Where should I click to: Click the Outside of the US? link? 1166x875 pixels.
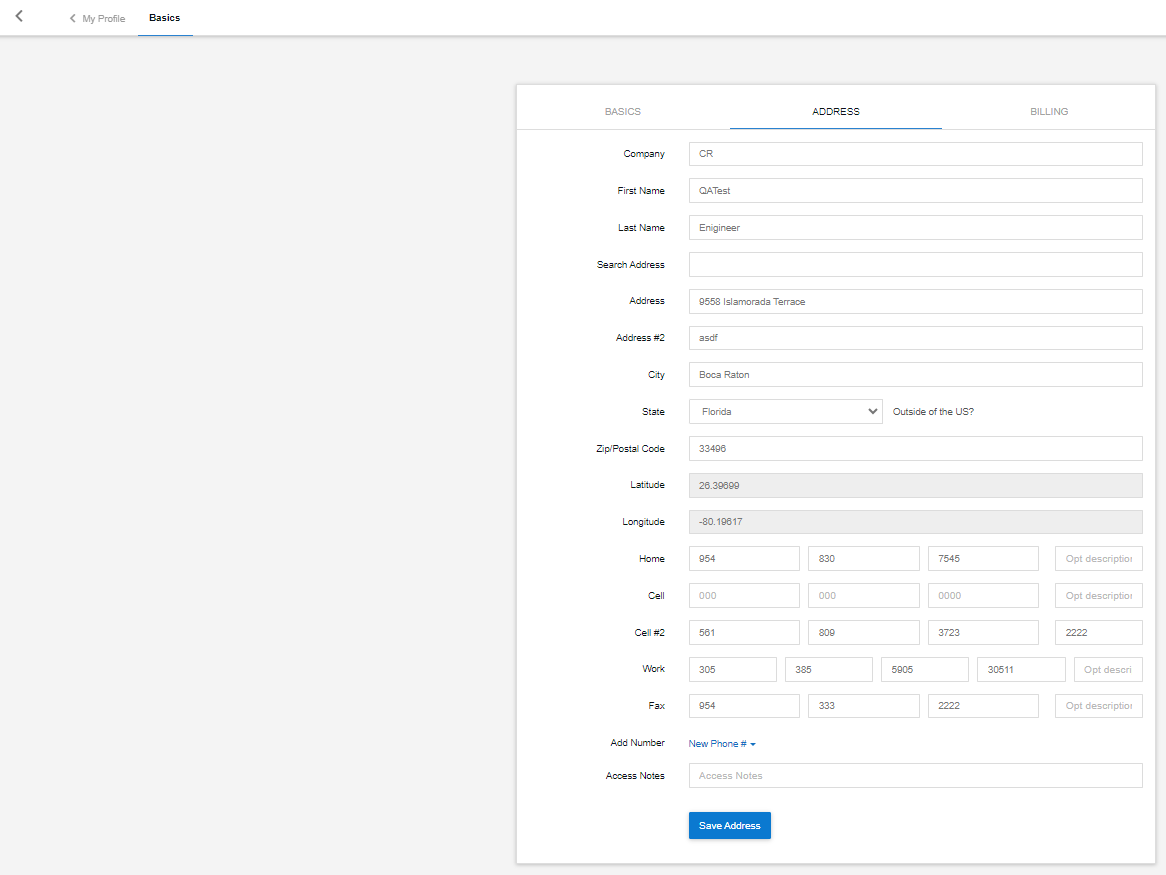point(933,411)
